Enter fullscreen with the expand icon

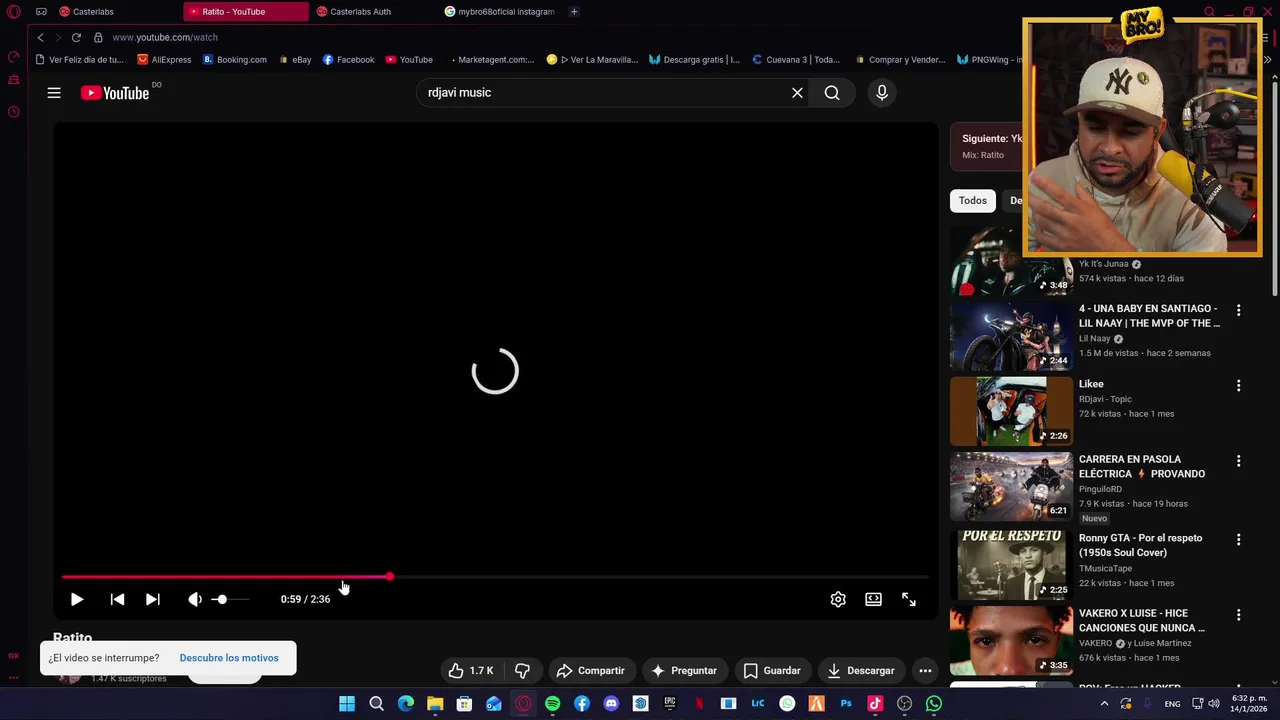908,599
